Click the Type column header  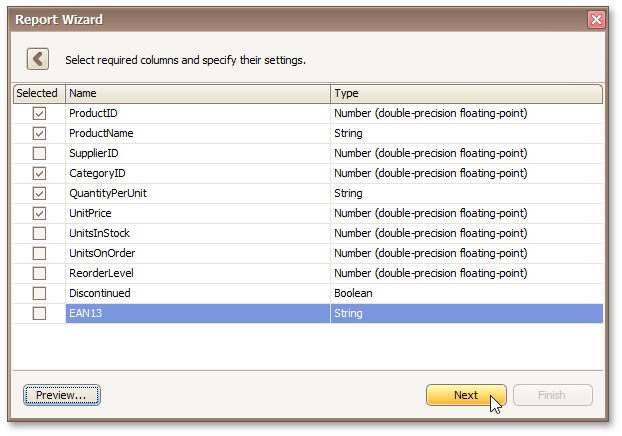point(466,94)
